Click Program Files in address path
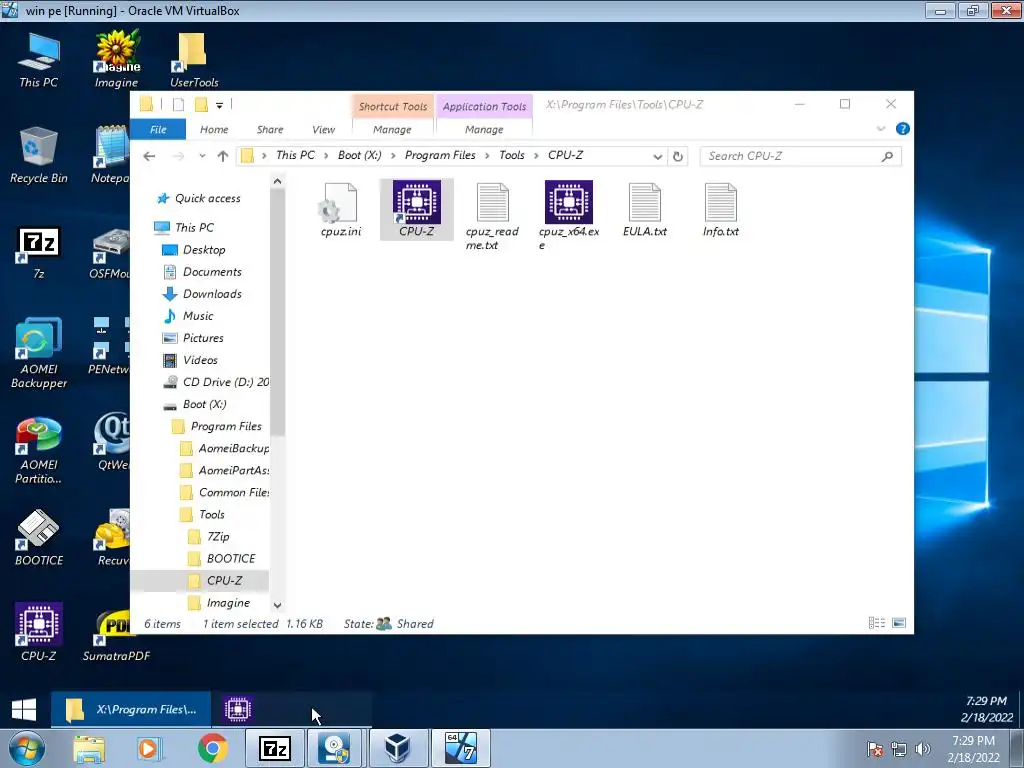 [x=440, y=155]
